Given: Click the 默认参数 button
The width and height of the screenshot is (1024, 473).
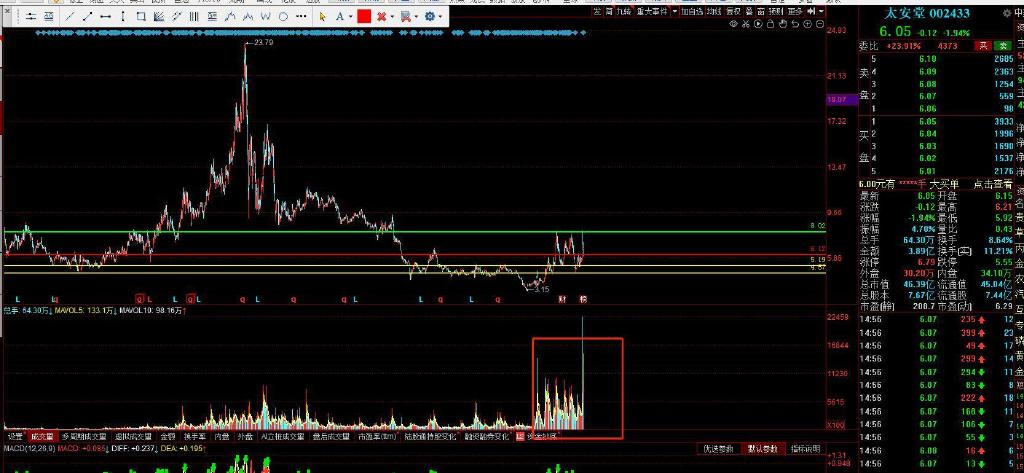Looking at the screenshot, I should coord(762,449).
